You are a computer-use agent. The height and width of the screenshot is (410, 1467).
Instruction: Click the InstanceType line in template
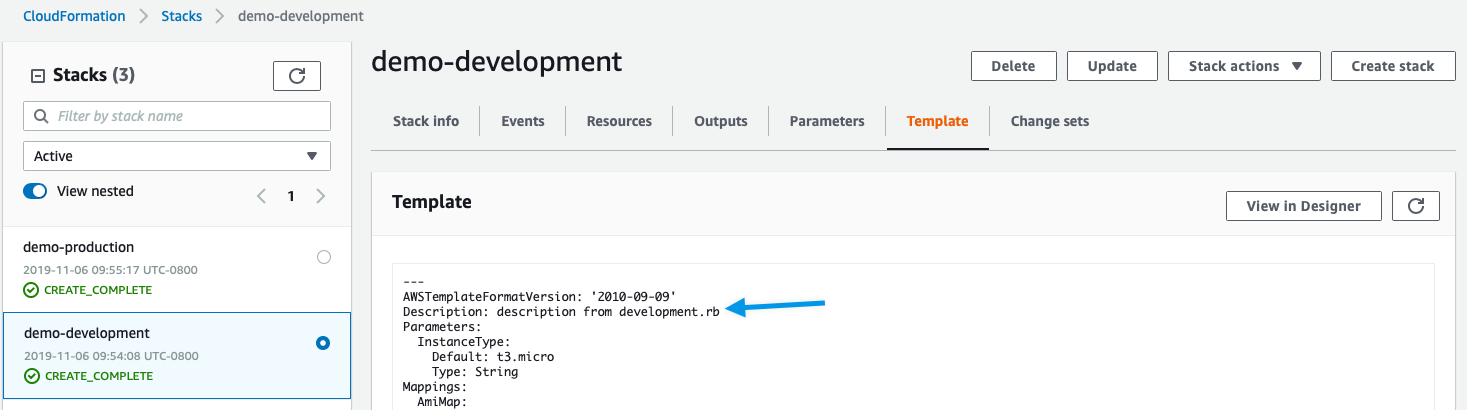(x=464, y=341)
